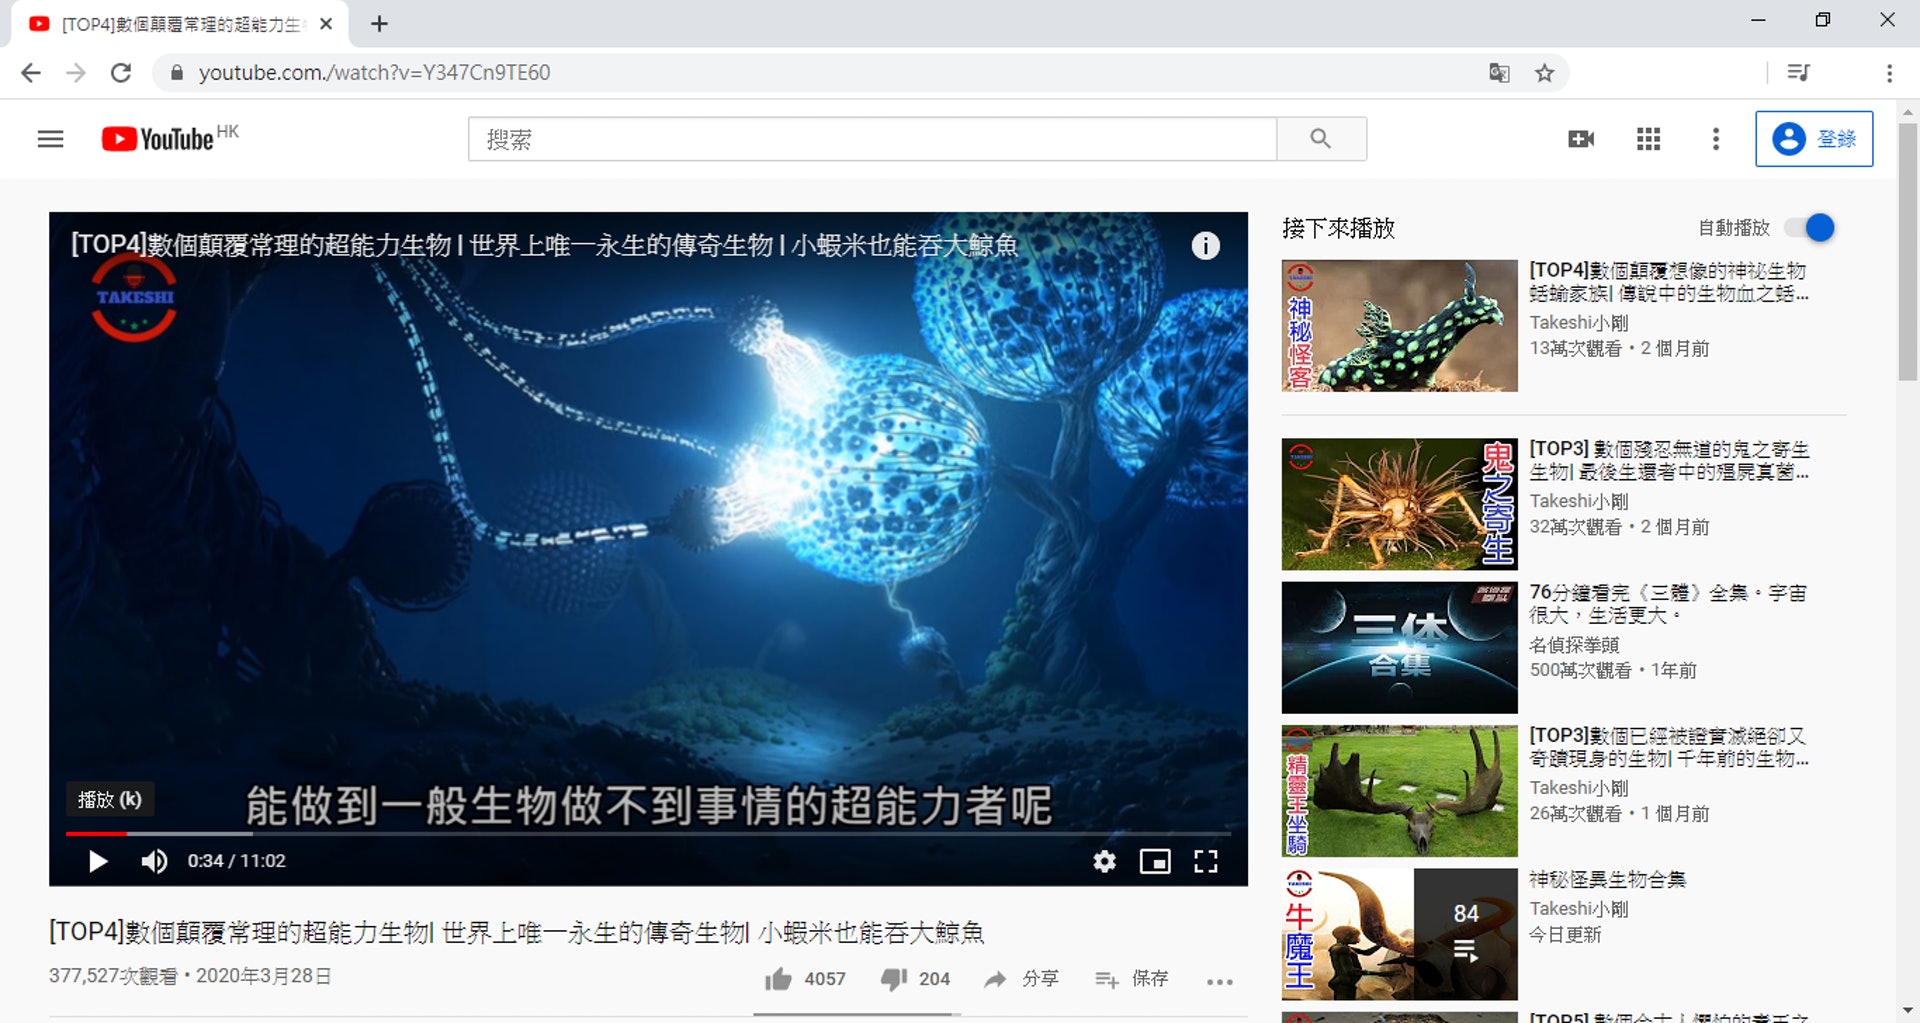Viewport: 1920px width, 1023px height.
Task: Open the YouTube apps grid icon
Action: tap(1648, 139)
